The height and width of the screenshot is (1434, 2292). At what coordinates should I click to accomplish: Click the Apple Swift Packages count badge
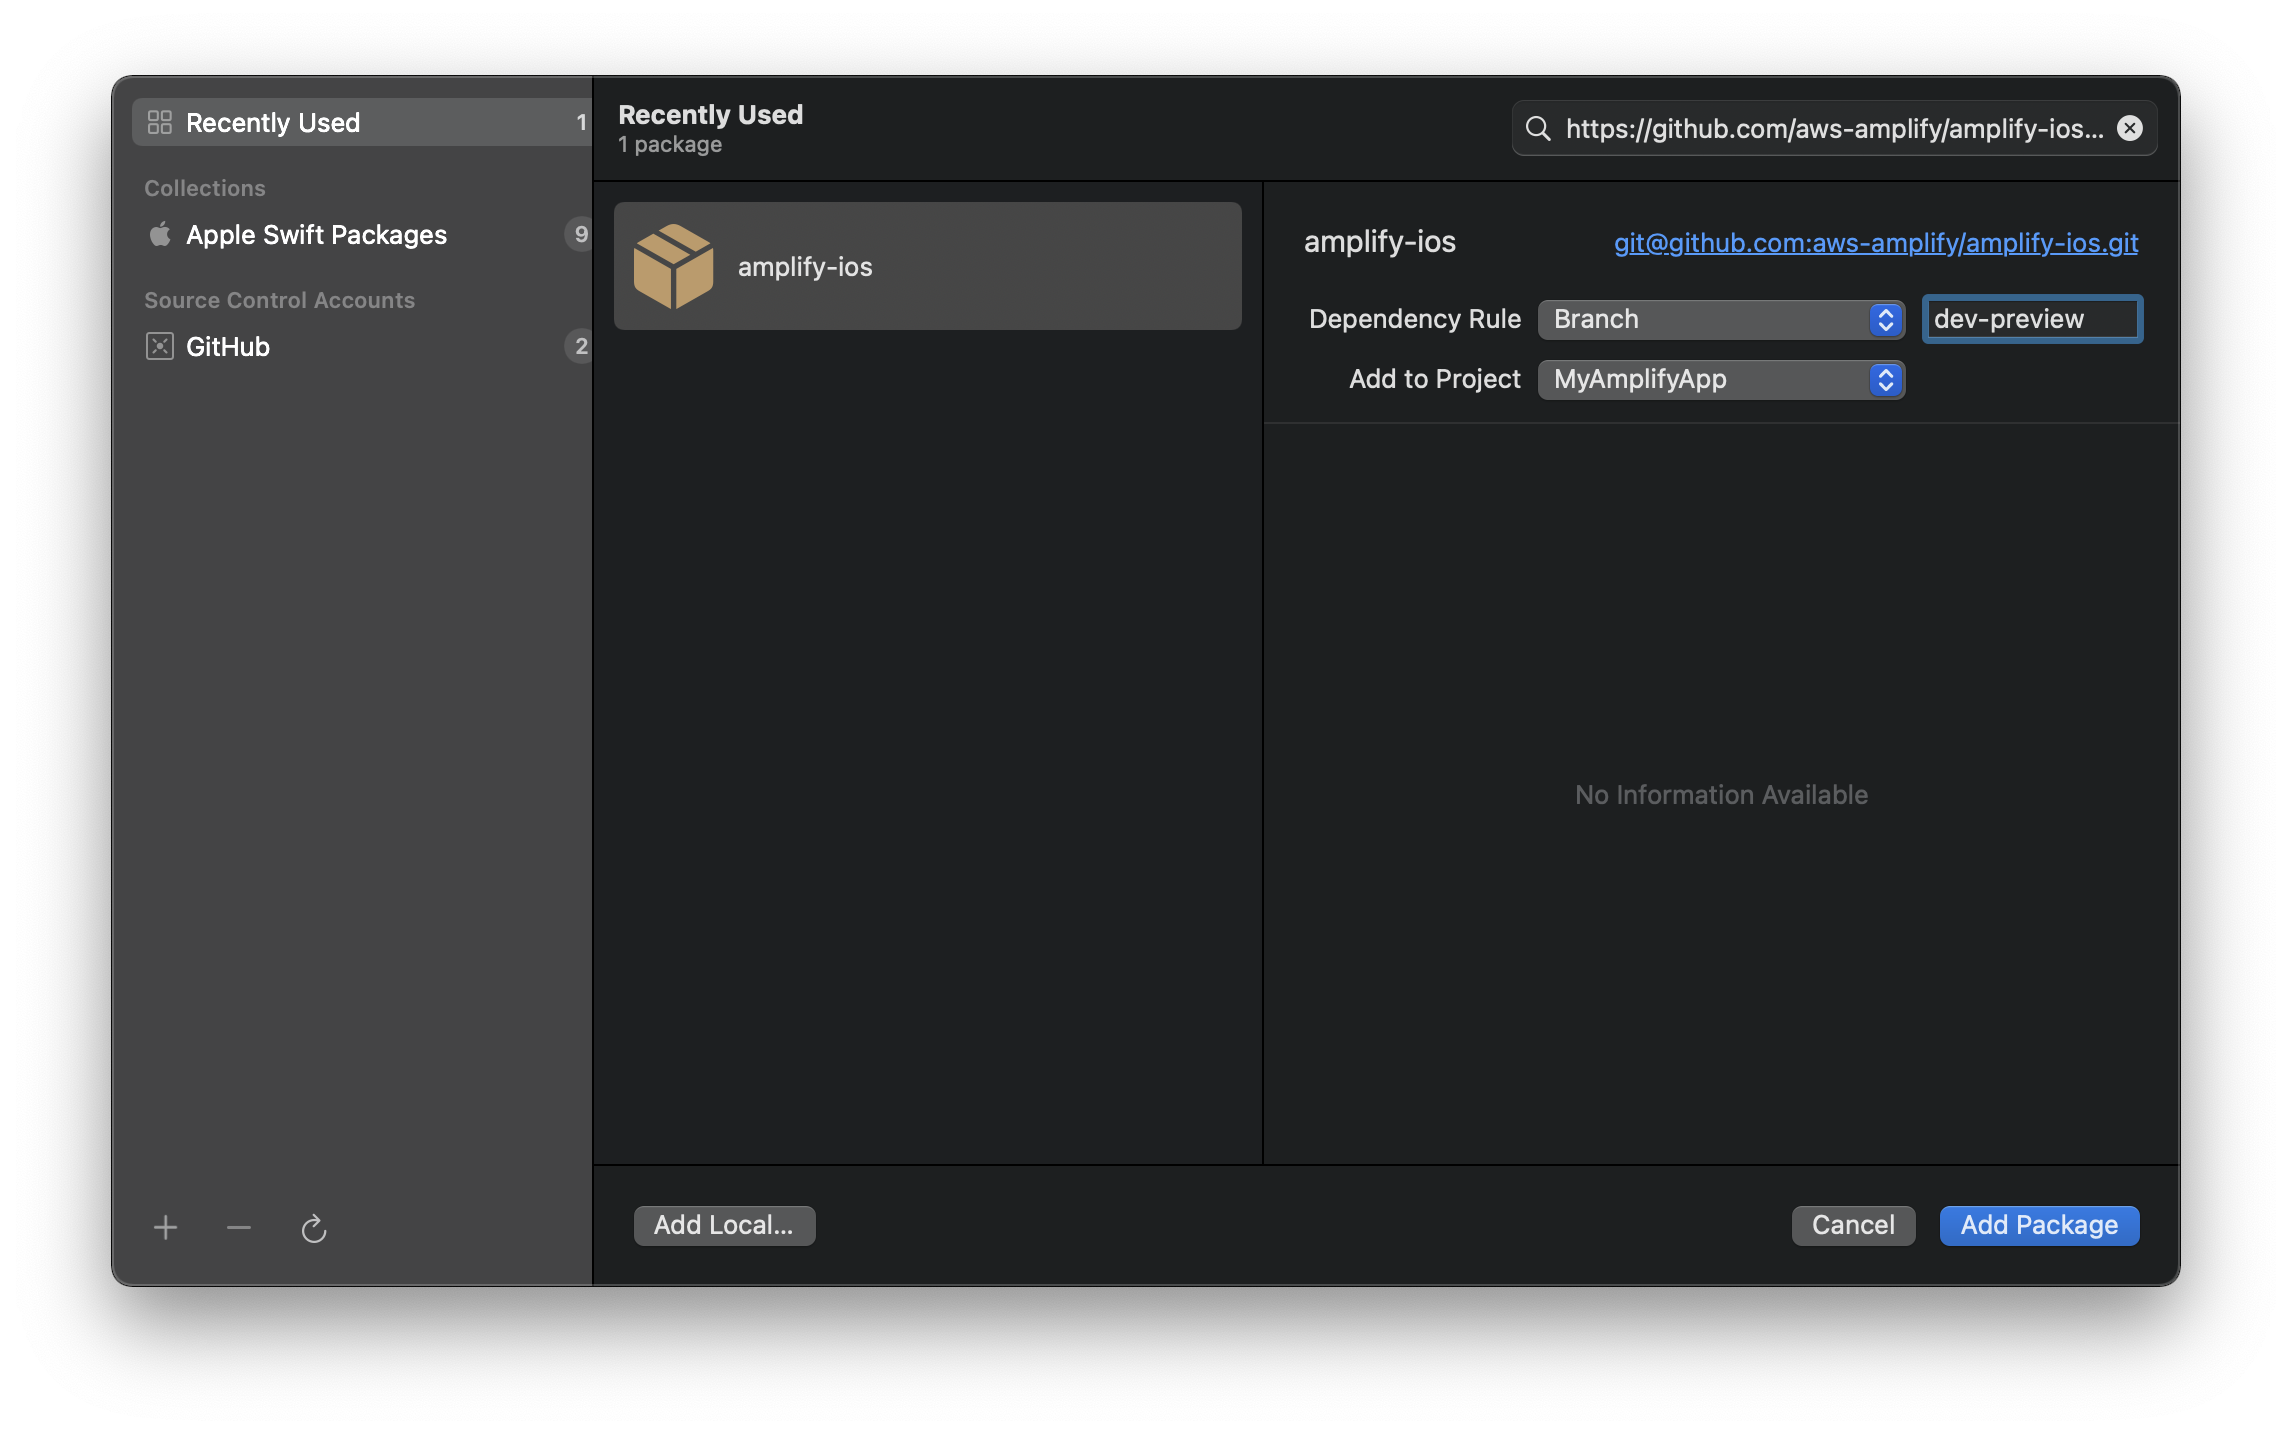coord(580,234)
